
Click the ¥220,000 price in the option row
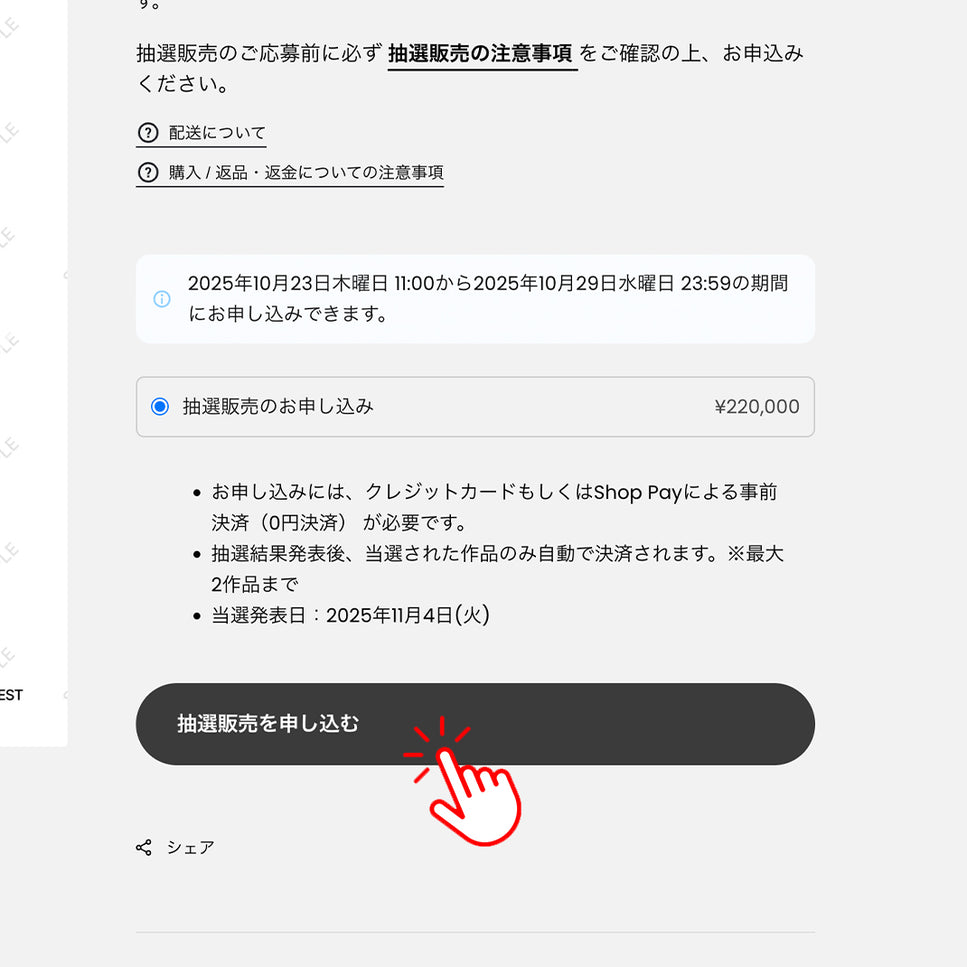point(757,406)
